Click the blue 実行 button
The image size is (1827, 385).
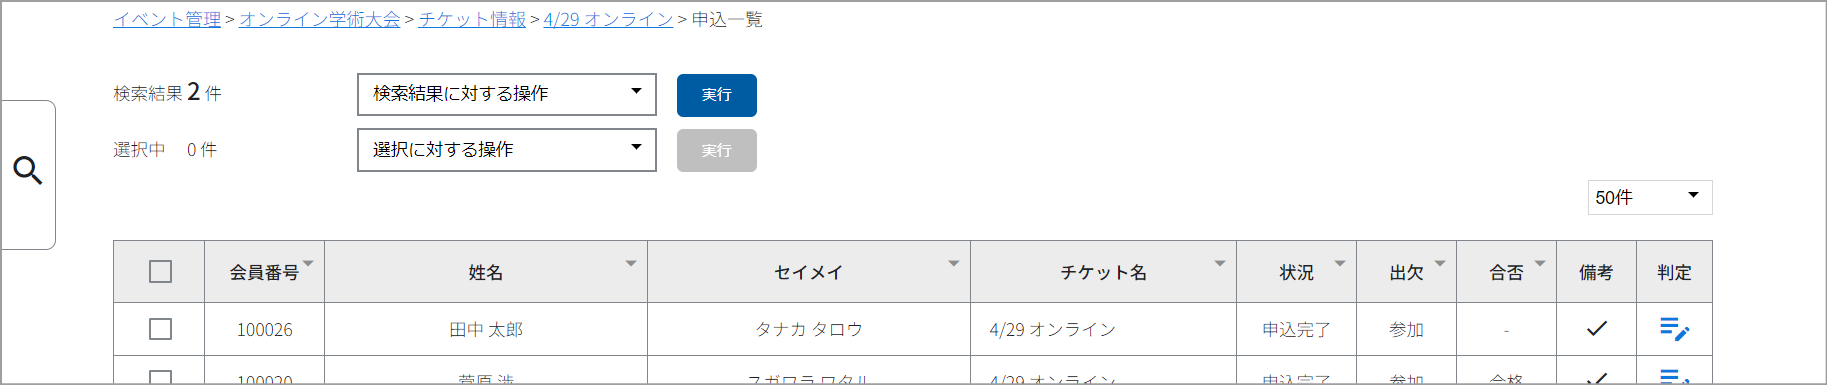point(717,95)
